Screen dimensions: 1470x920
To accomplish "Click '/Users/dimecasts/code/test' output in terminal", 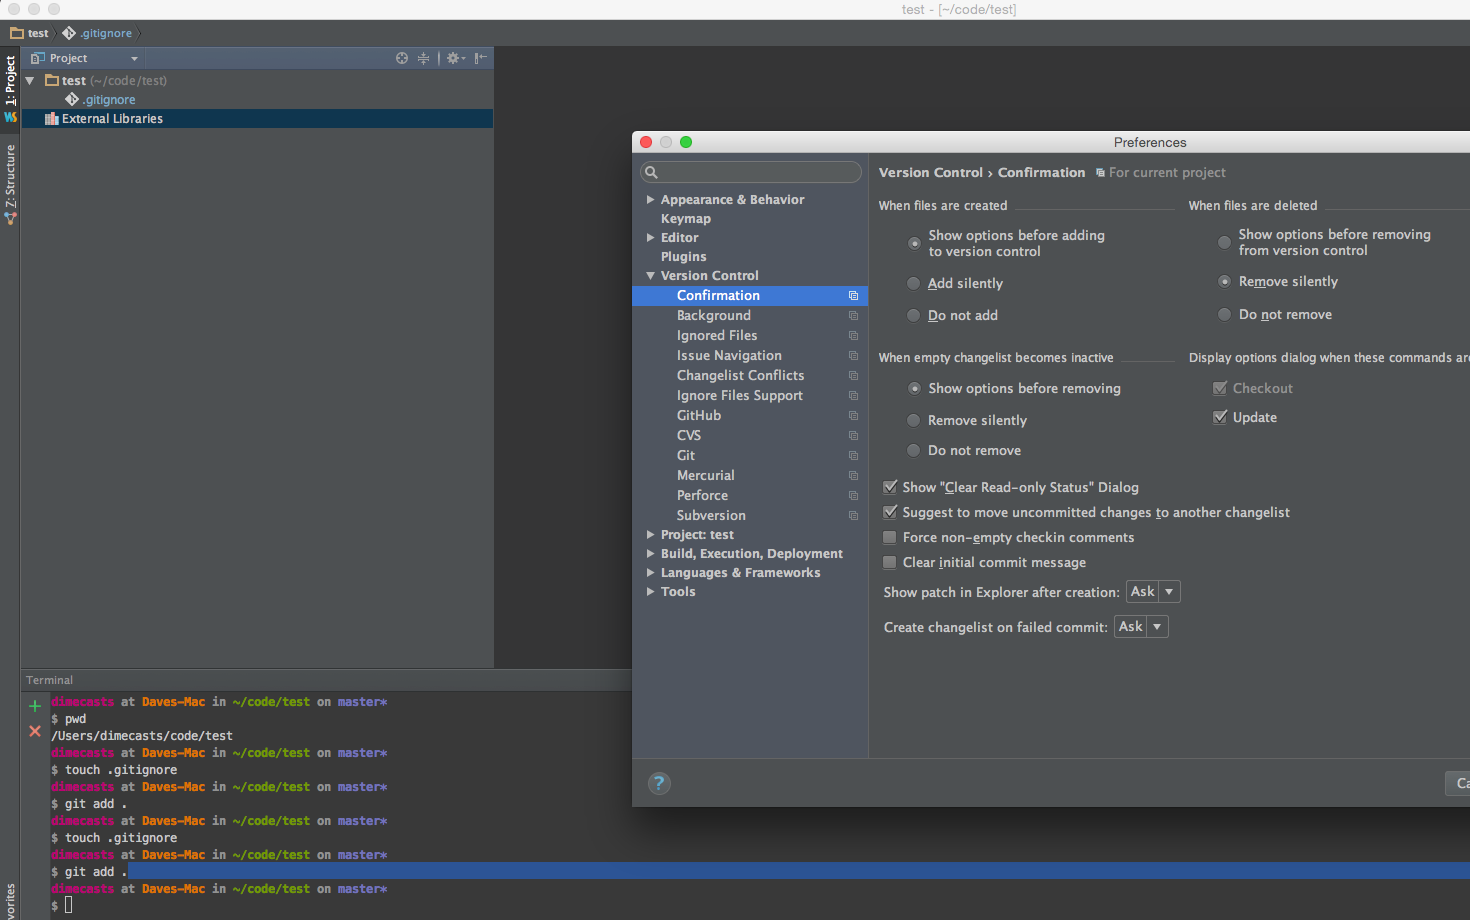I will pyautogui.click(x=142, y=736).
